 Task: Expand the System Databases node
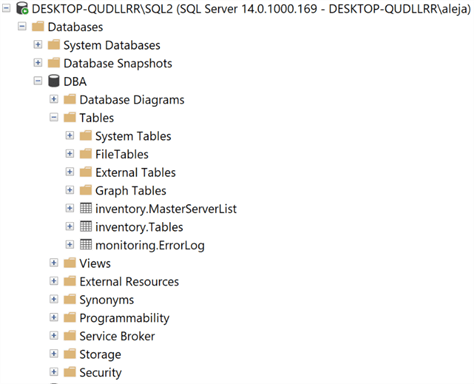pos(38,44)
